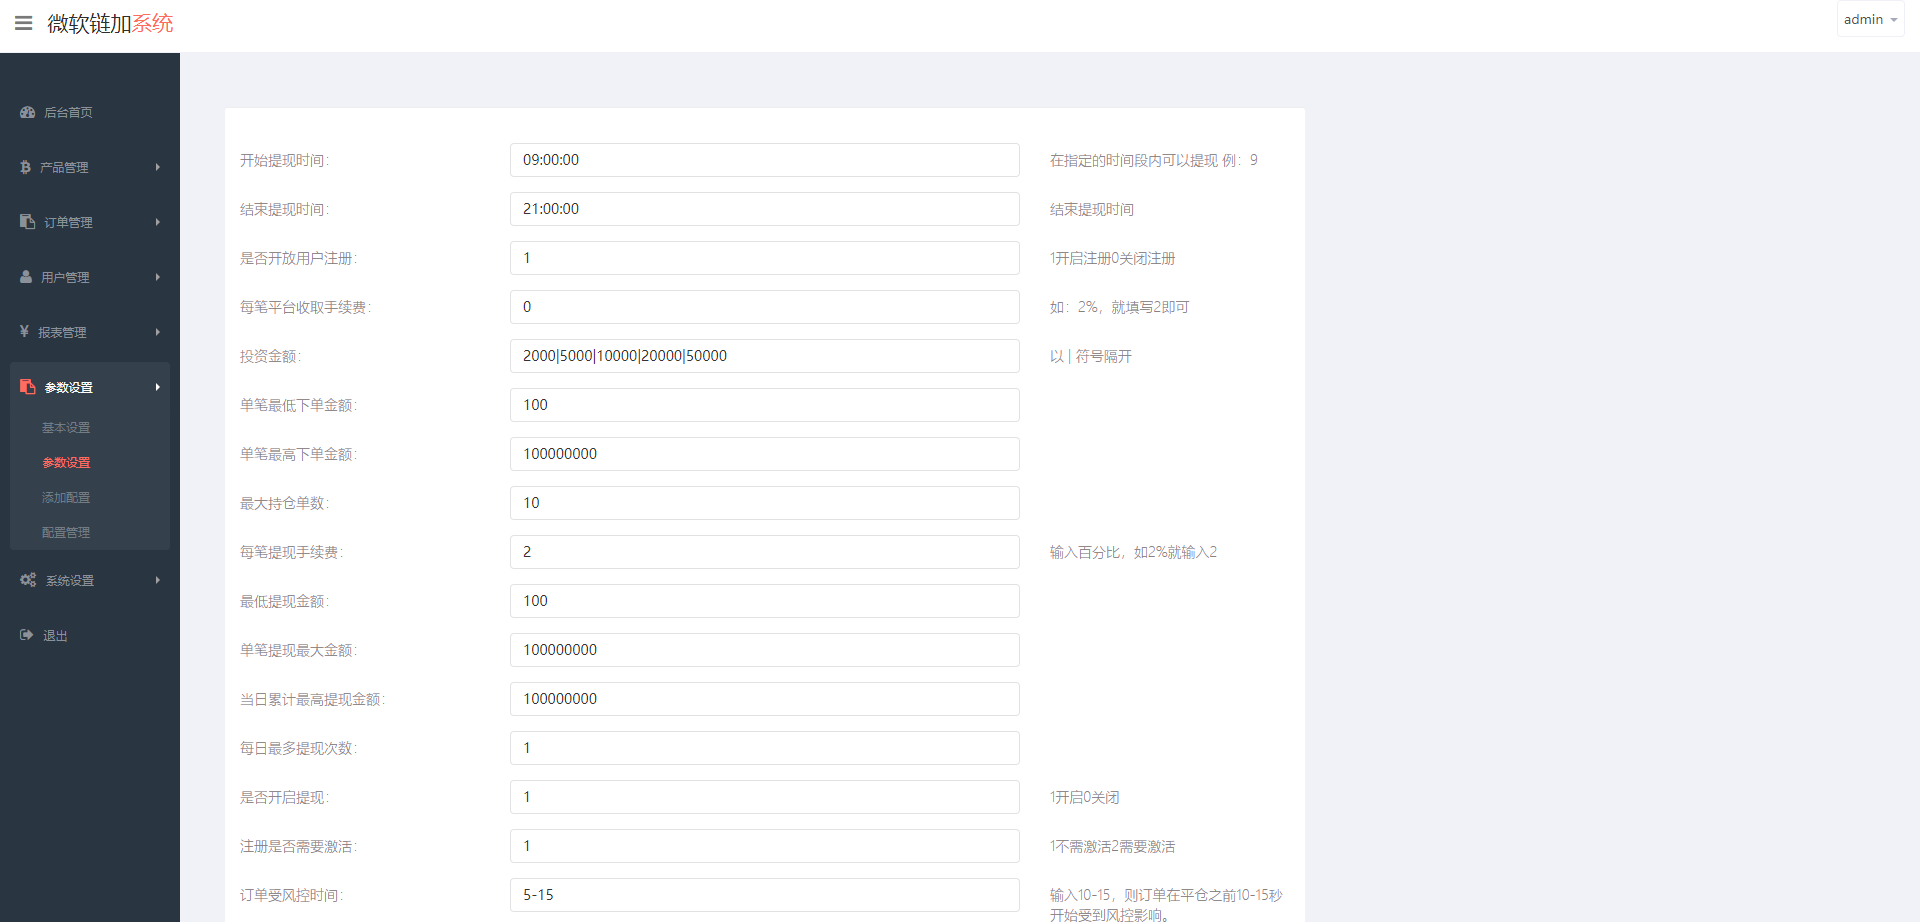Click the 开始提现时间 input field
The height and width of the screenshot is (922, 1920).
[764, 160]
